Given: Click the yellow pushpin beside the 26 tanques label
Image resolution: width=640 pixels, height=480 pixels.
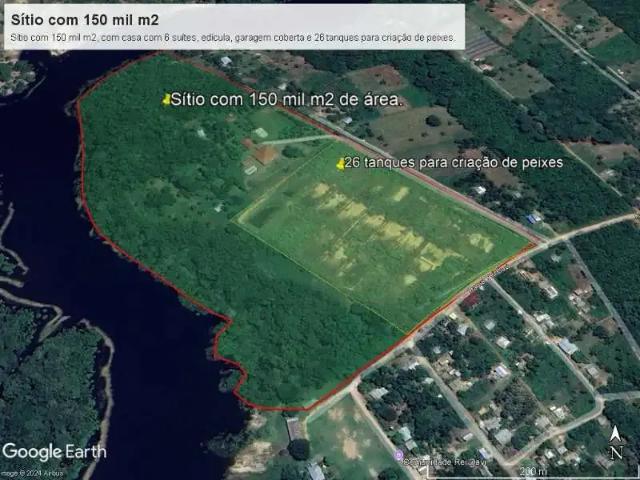Looking at the screenshot, I should 340,164.
